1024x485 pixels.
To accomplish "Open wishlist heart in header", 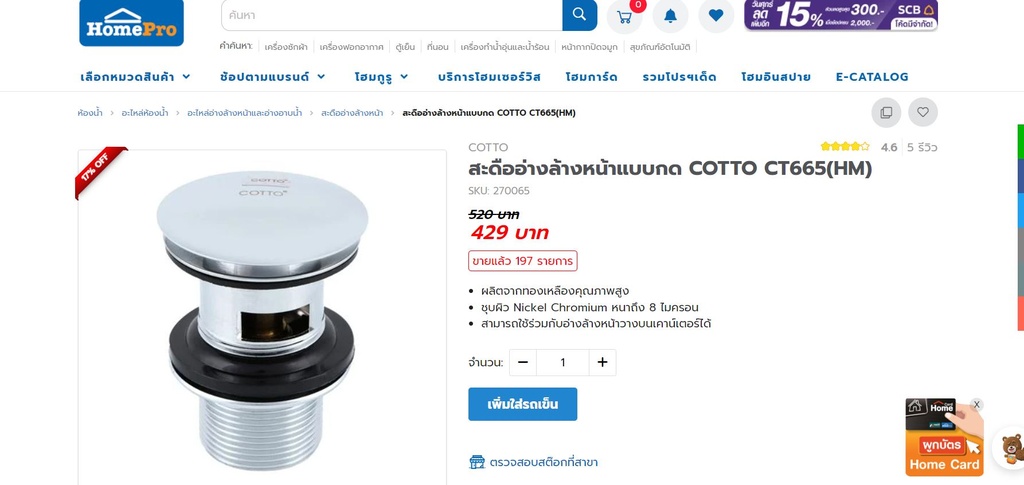I will tap(716, 16).
